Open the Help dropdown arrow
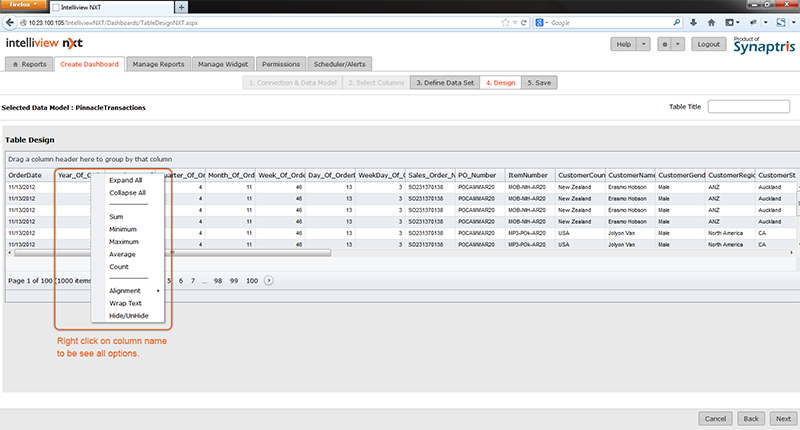The height and width of the screenshot is (430, 800). 642,44
